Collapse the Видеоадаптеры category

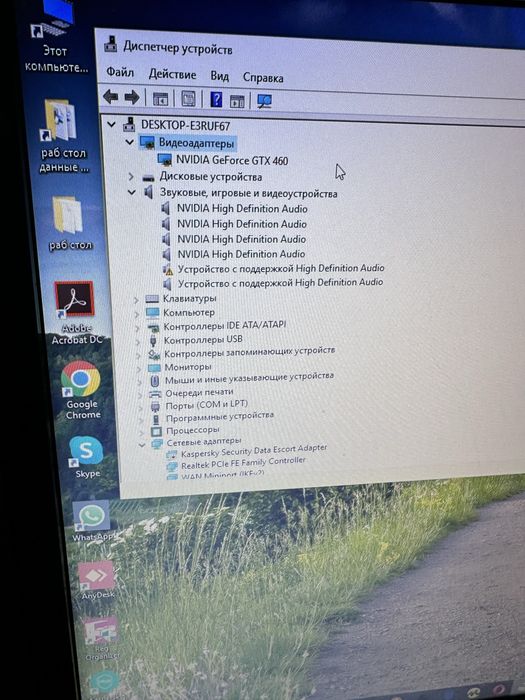click(130, 143)
